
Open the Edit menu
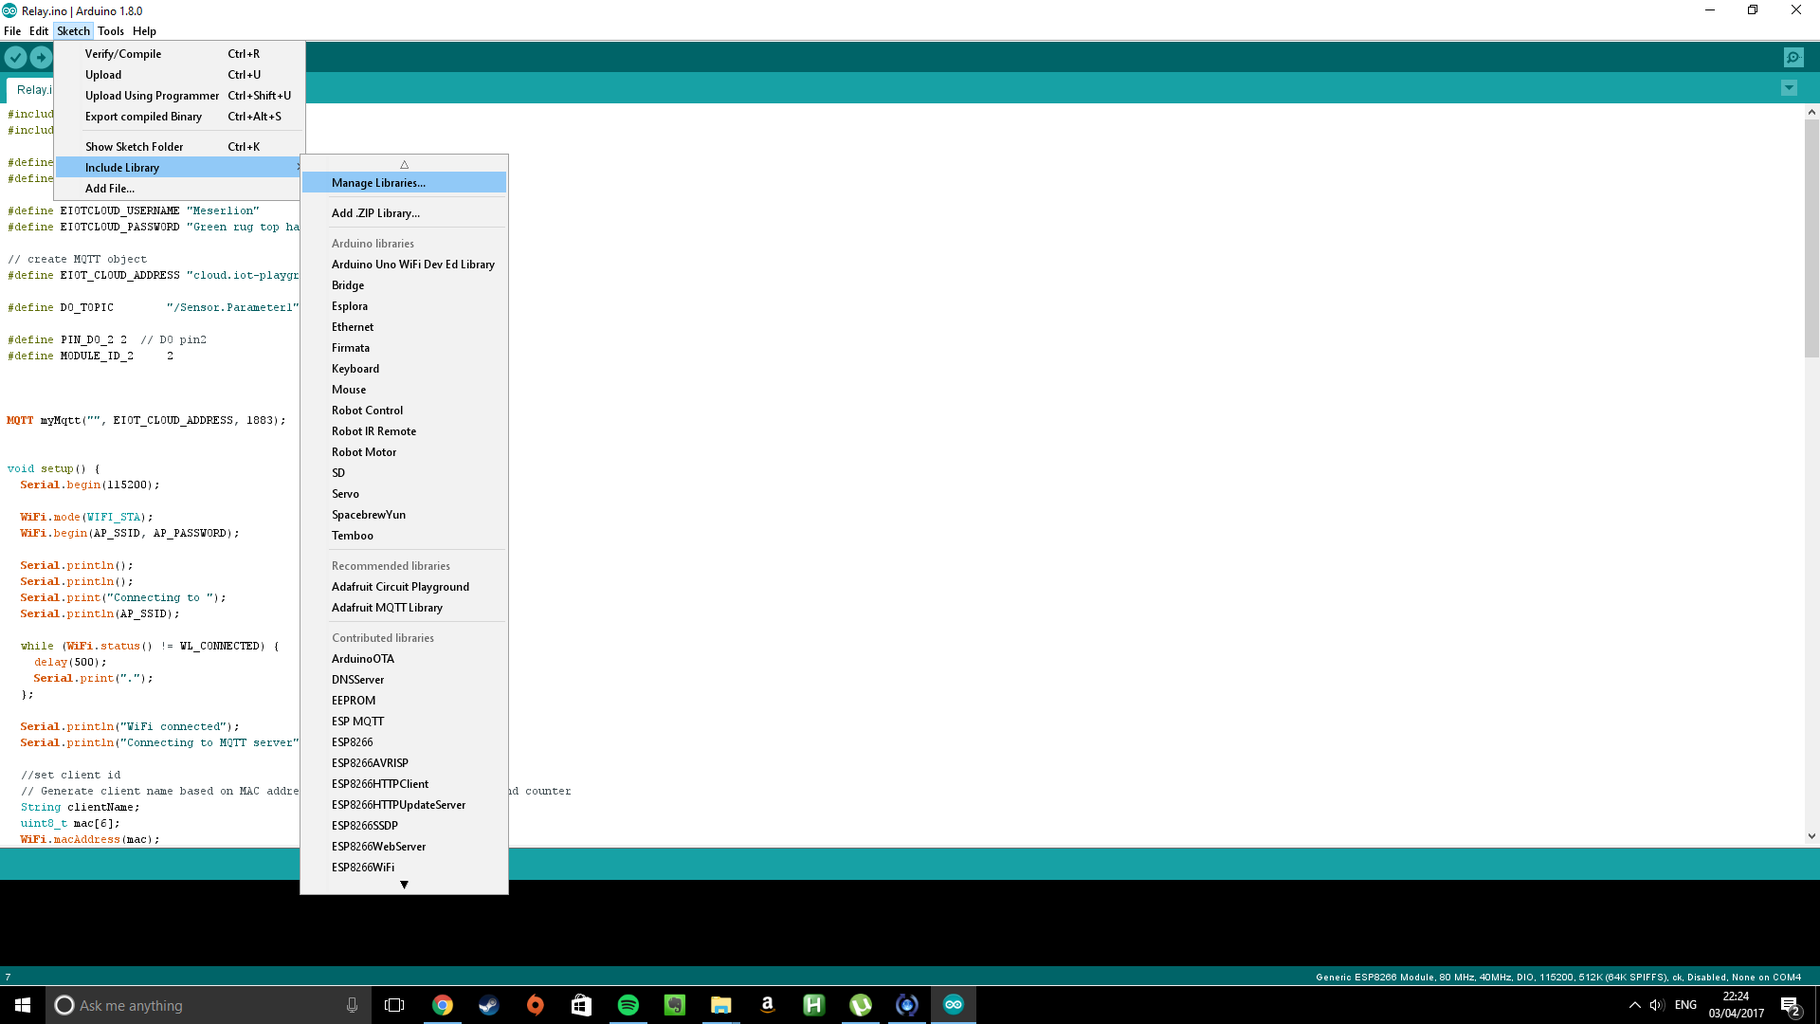pyautogui.click(x=39, y=31)
